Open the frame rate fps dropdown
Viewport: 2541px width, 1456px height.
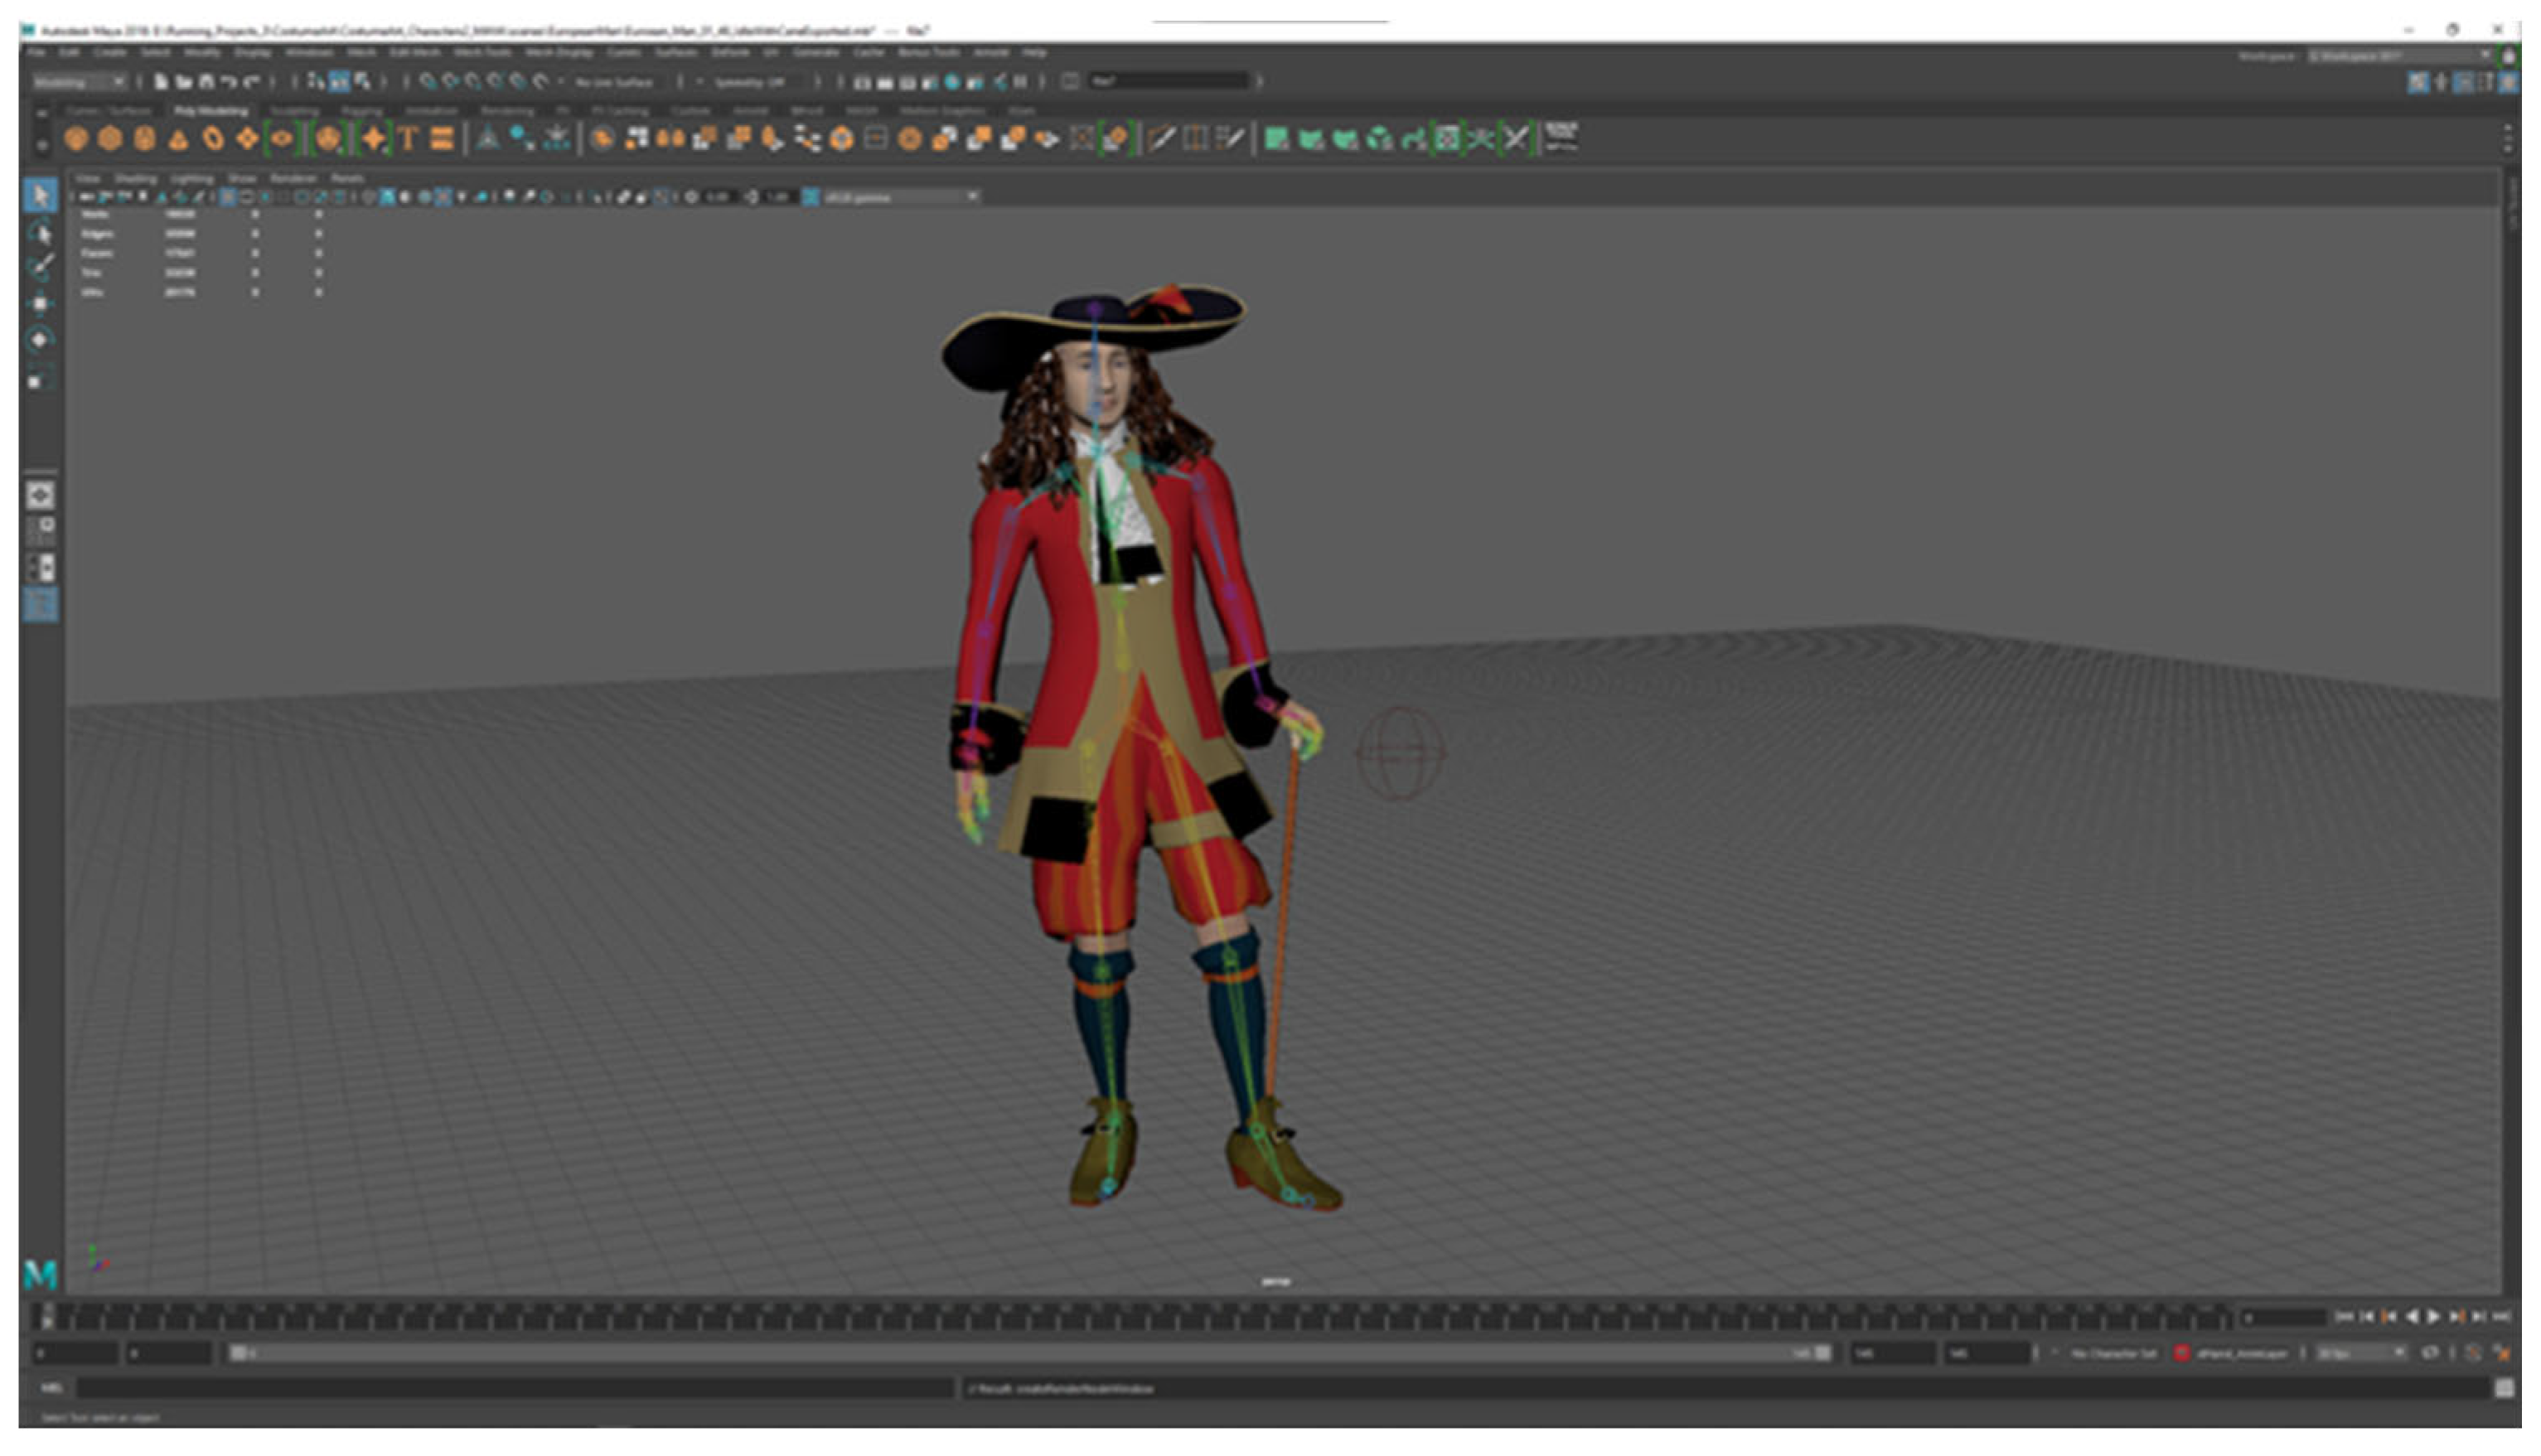(2361, 1353)
